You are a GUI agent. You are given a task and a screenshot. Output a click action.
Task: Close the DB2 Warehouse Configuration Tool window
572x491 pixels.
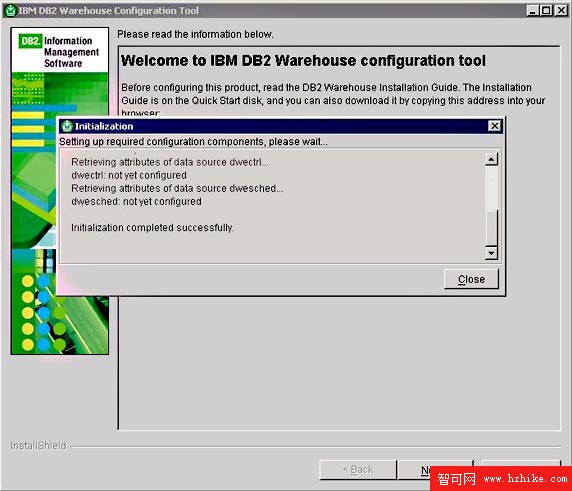pyautogui.click(x=561, y=11)
